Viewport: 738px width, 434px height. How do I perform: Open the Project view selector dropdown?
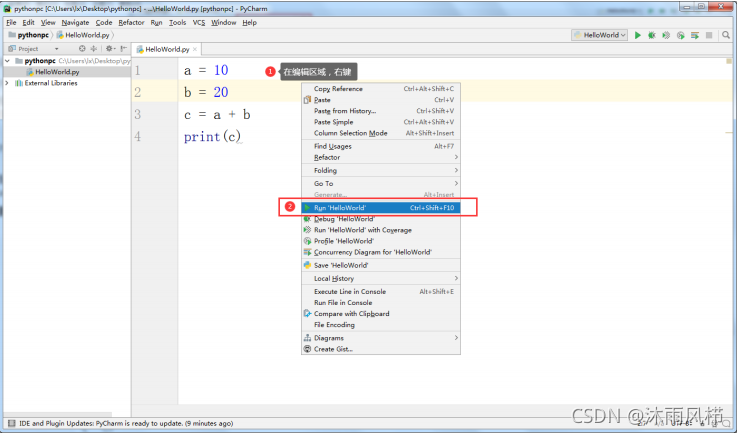point(56,48)
